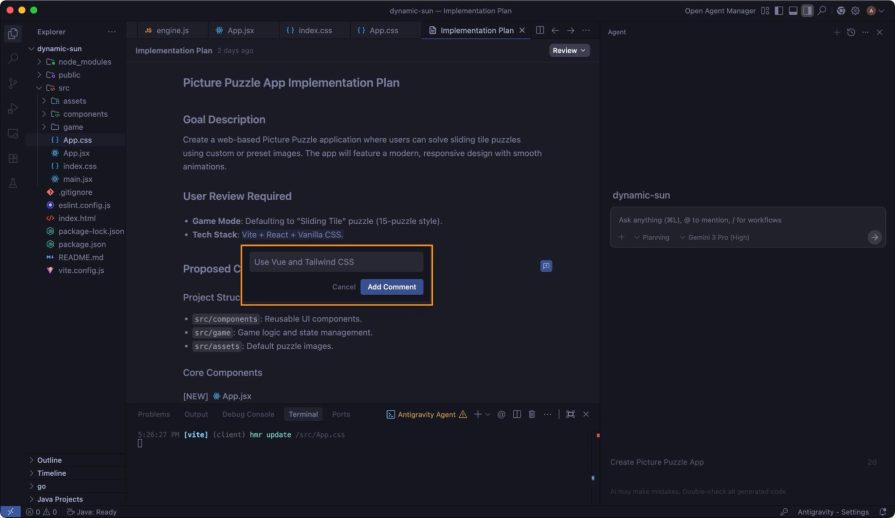Open the Search view in activity bar
Screen dimensions: 895x518
[x=13, y=58]
